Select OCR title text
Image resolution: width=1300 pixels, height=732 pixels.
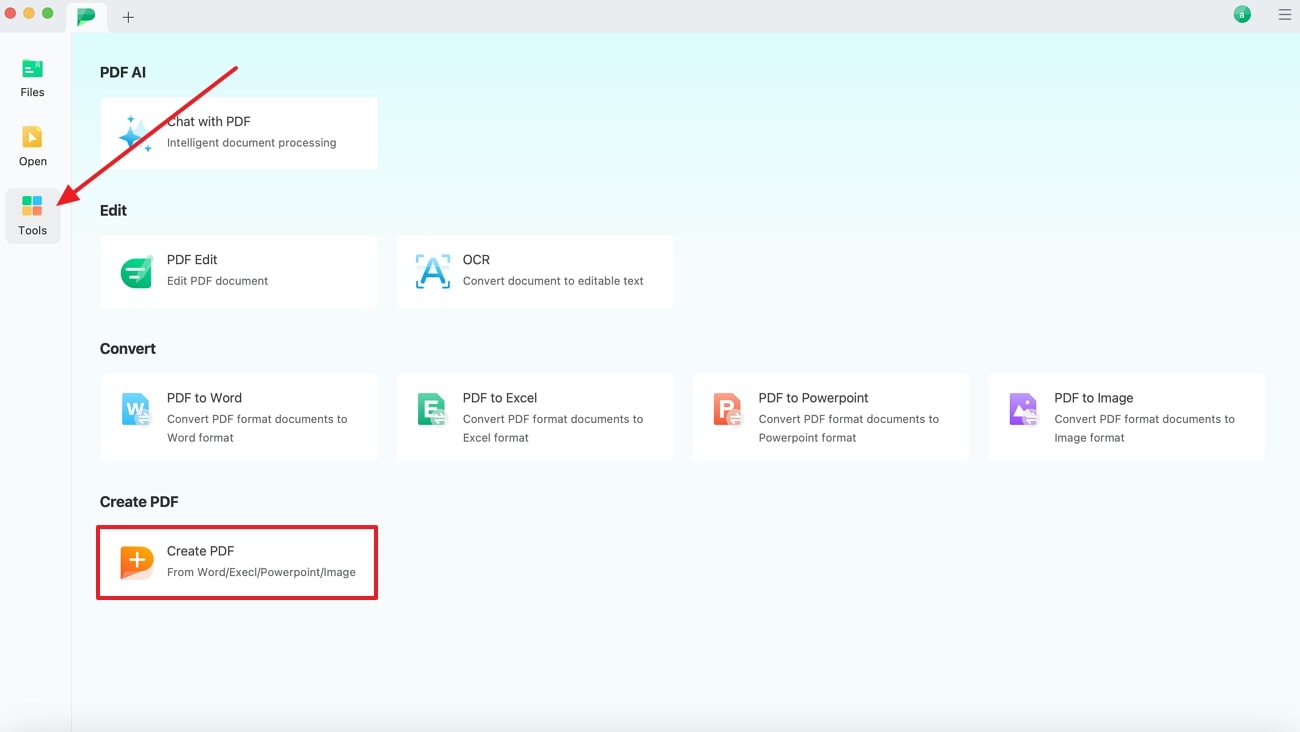click(x=476, y=259)
